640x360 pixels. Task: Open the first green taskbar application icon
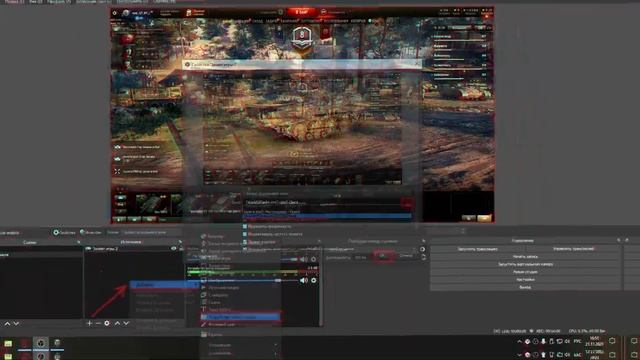click(x=8, y=343)
